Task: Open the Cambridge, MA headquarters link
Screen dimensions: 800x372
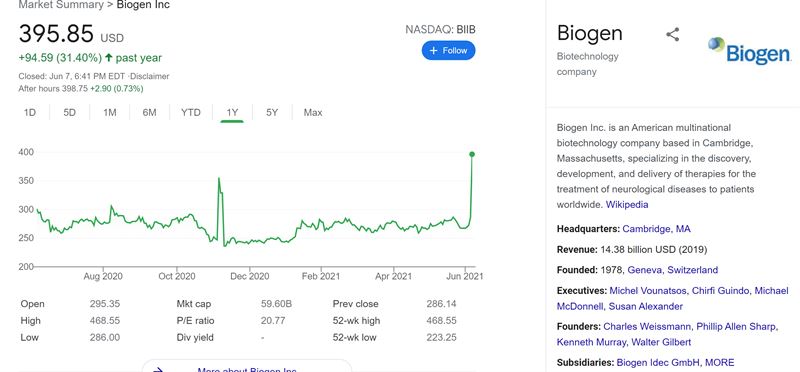Action: coord(656,229)
